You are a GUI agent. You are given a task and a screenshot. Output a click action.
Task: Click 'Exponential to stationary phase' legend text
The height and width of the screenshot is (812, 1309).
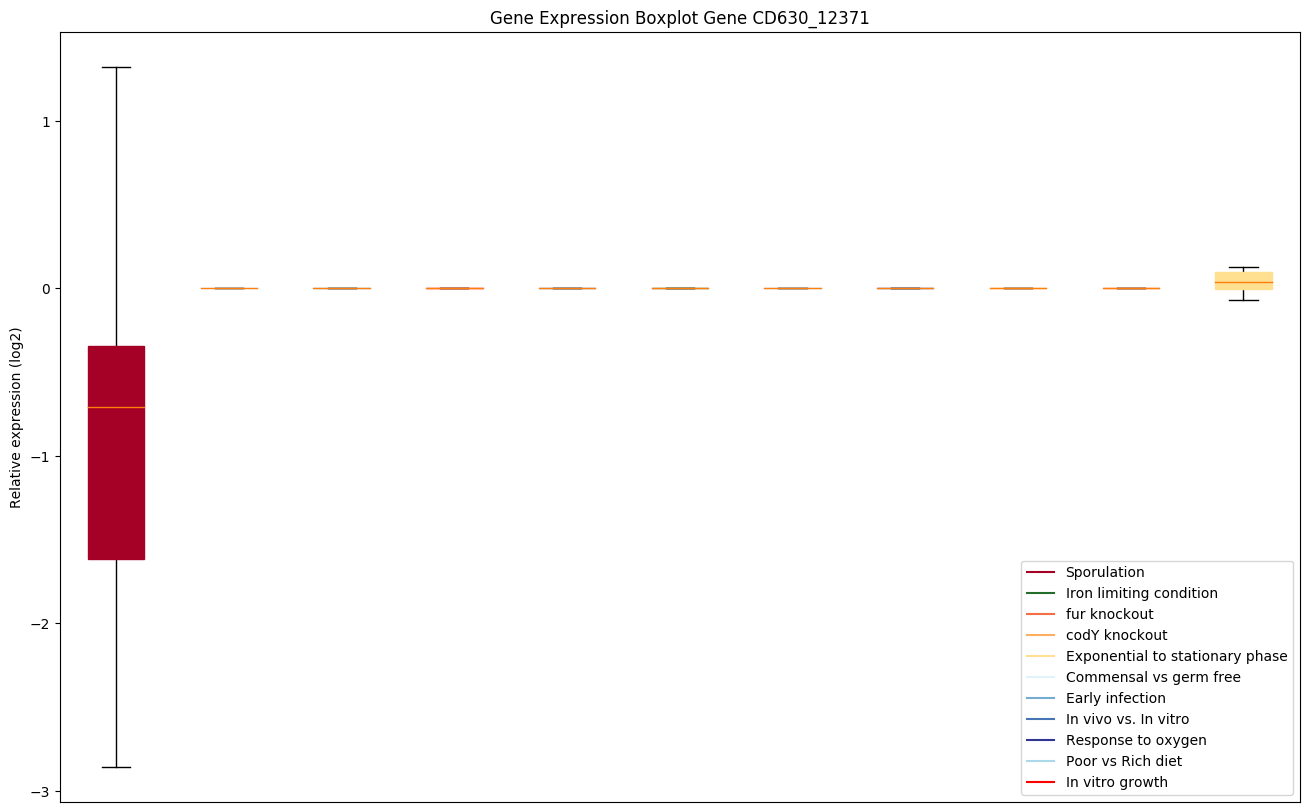click(1176, 657)
